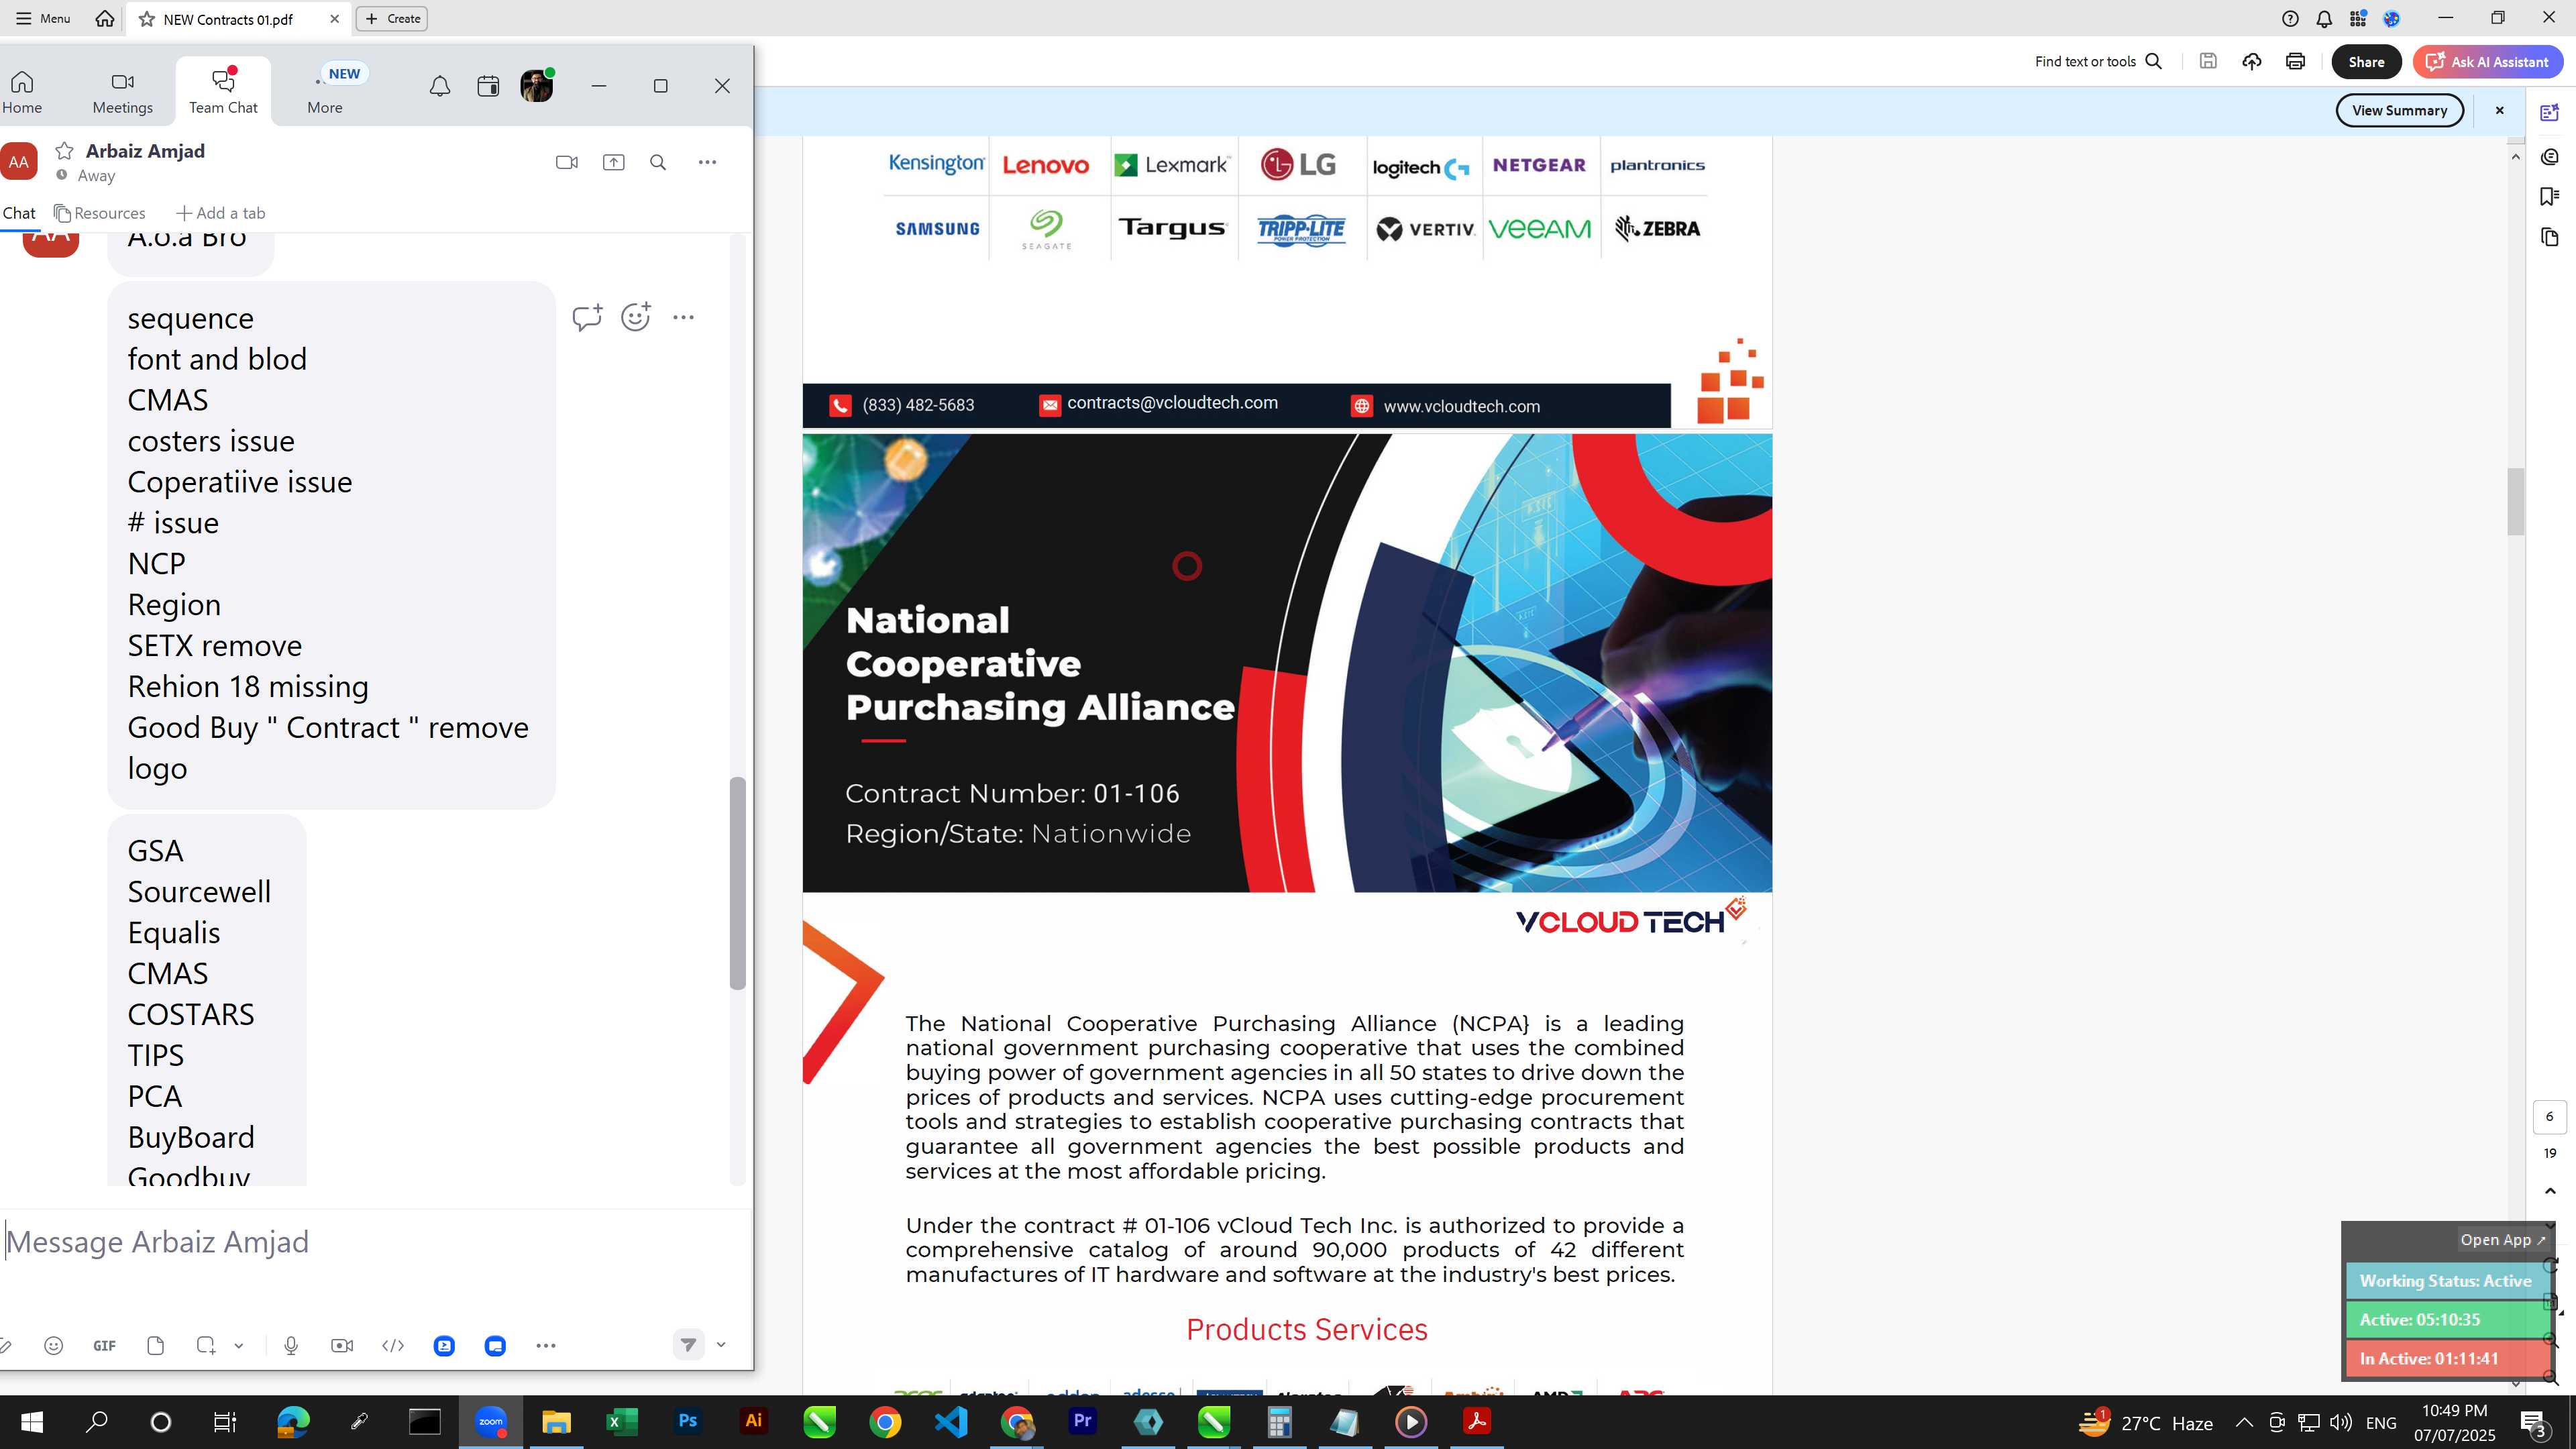Show hidden system tray icons
Viewport: 2576px width, 1449px height.
pyautogui.click(x=2244, y=1422)
